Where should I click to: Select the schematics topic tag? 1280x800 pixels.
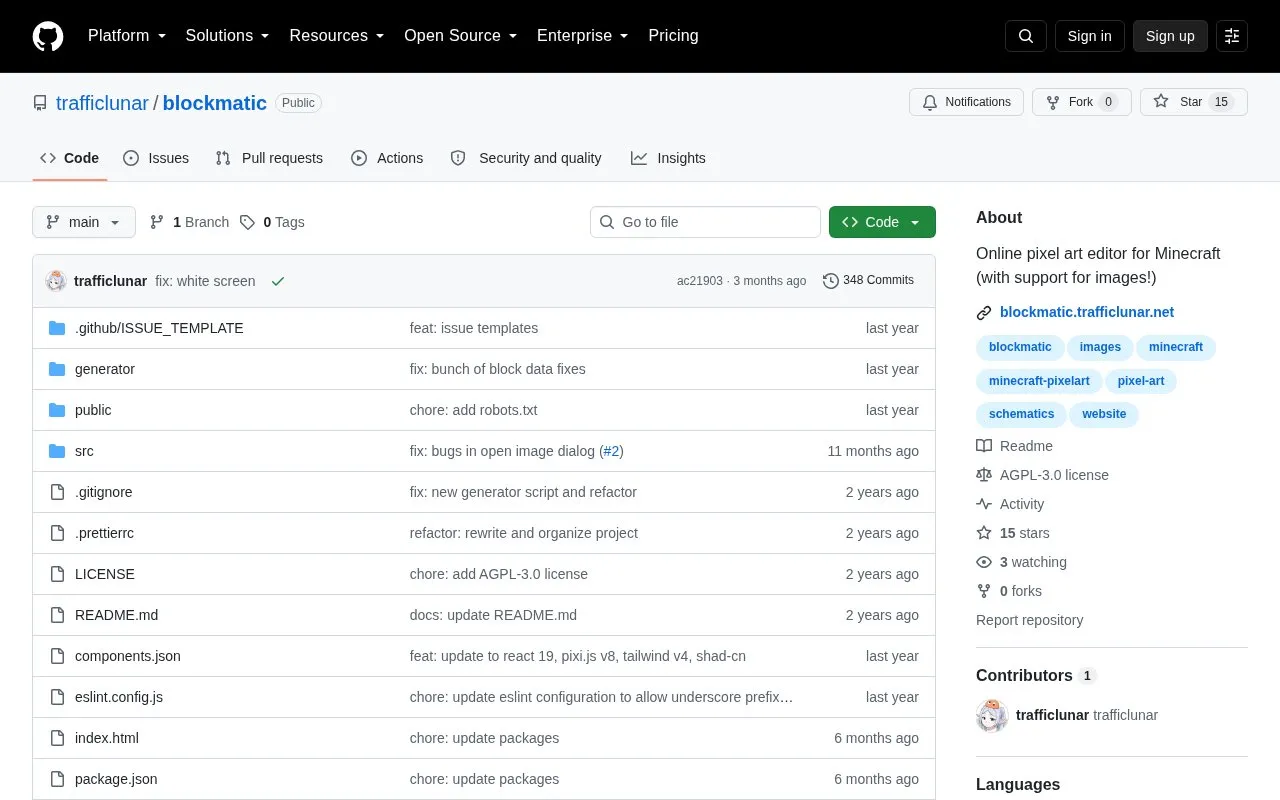(1021, 414)
